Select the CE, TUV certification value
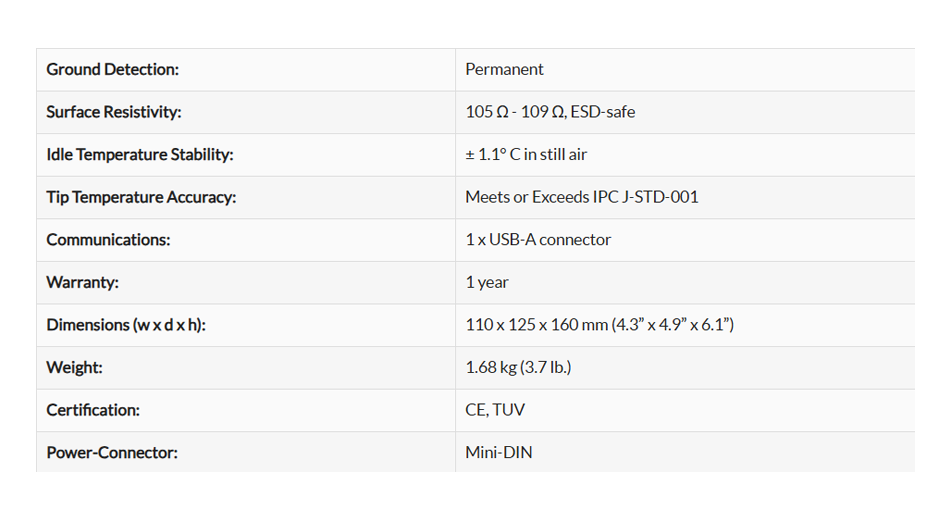Viewport: 950px width, 520px height. (x=495, y=410)
